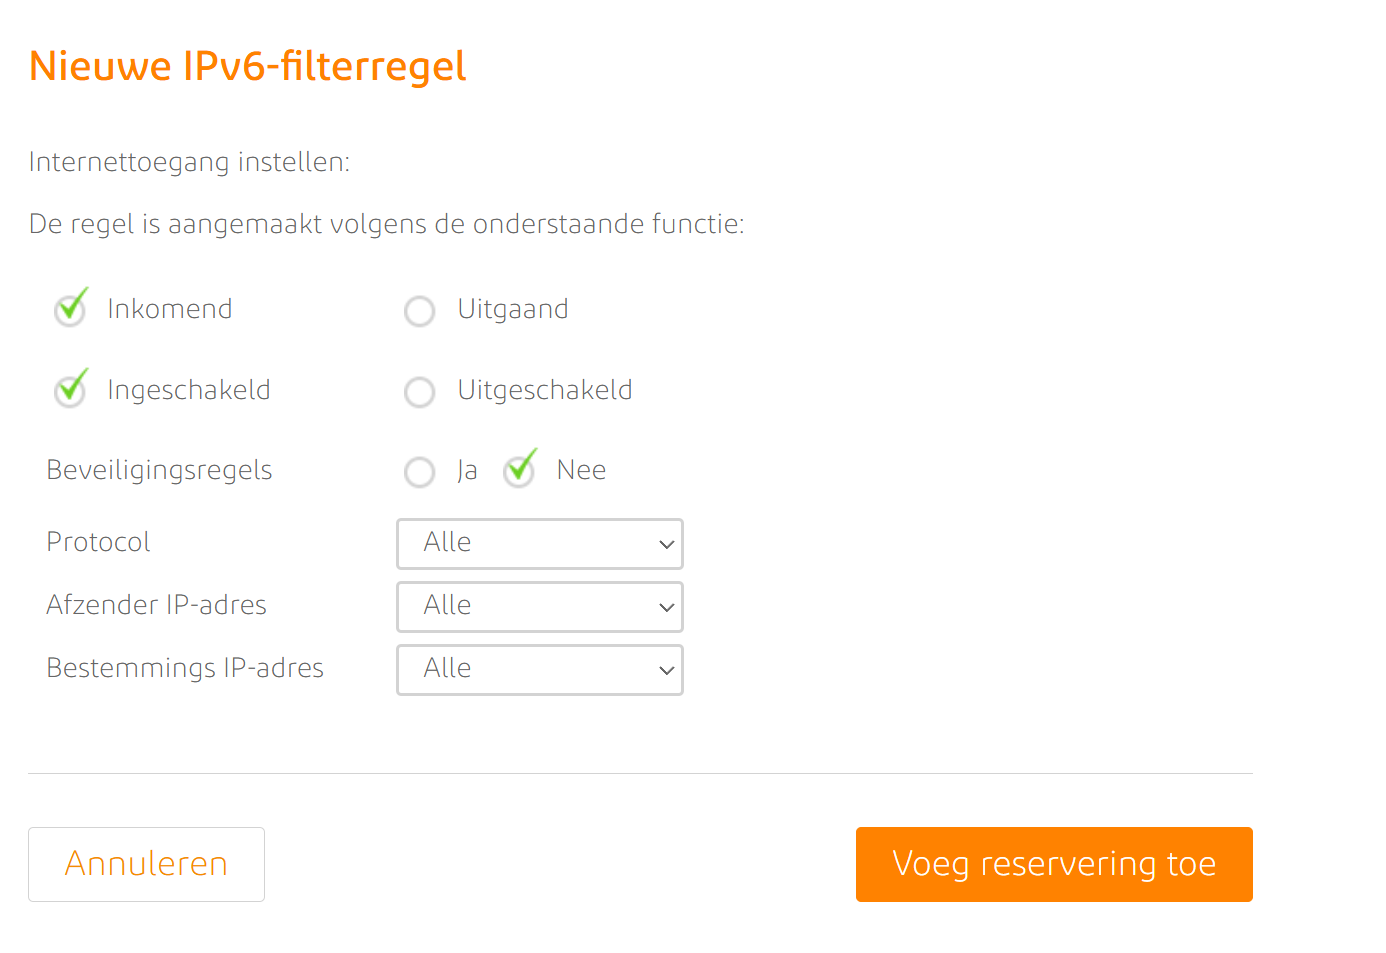The image size is (1386, 953).
Task: Click the Bestemmings IP-adres label text
Action: (x=185, y=668)
